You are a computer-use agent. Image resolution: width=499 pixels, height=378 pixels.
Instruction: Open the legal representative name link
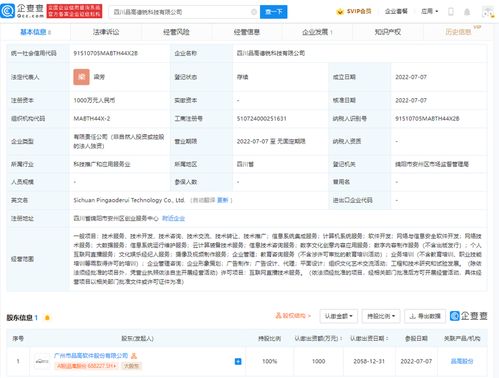pos(99,77)
